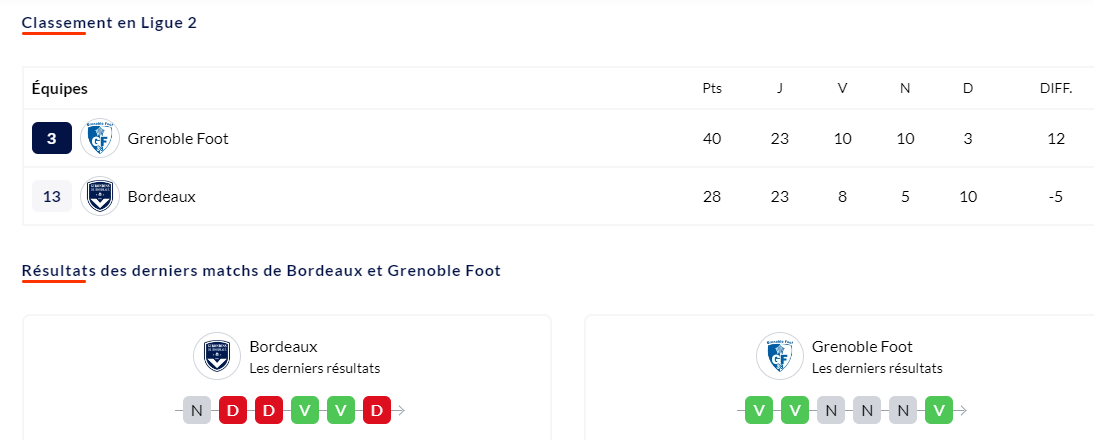
Task: Click Grenoble Foot name in results card
Action: point(862,346)
